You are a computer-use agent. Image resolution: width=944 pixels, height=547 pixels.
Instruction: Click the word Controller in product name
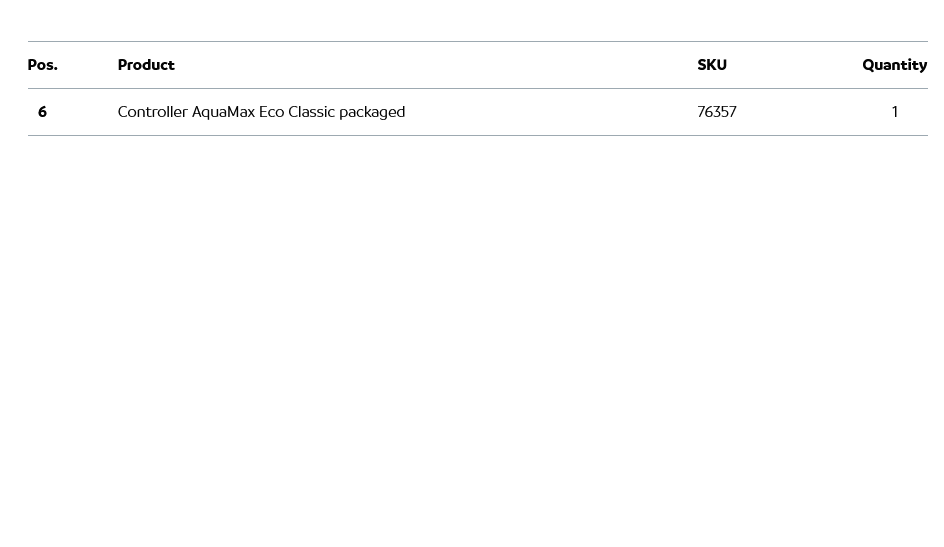tap(152, 112)
